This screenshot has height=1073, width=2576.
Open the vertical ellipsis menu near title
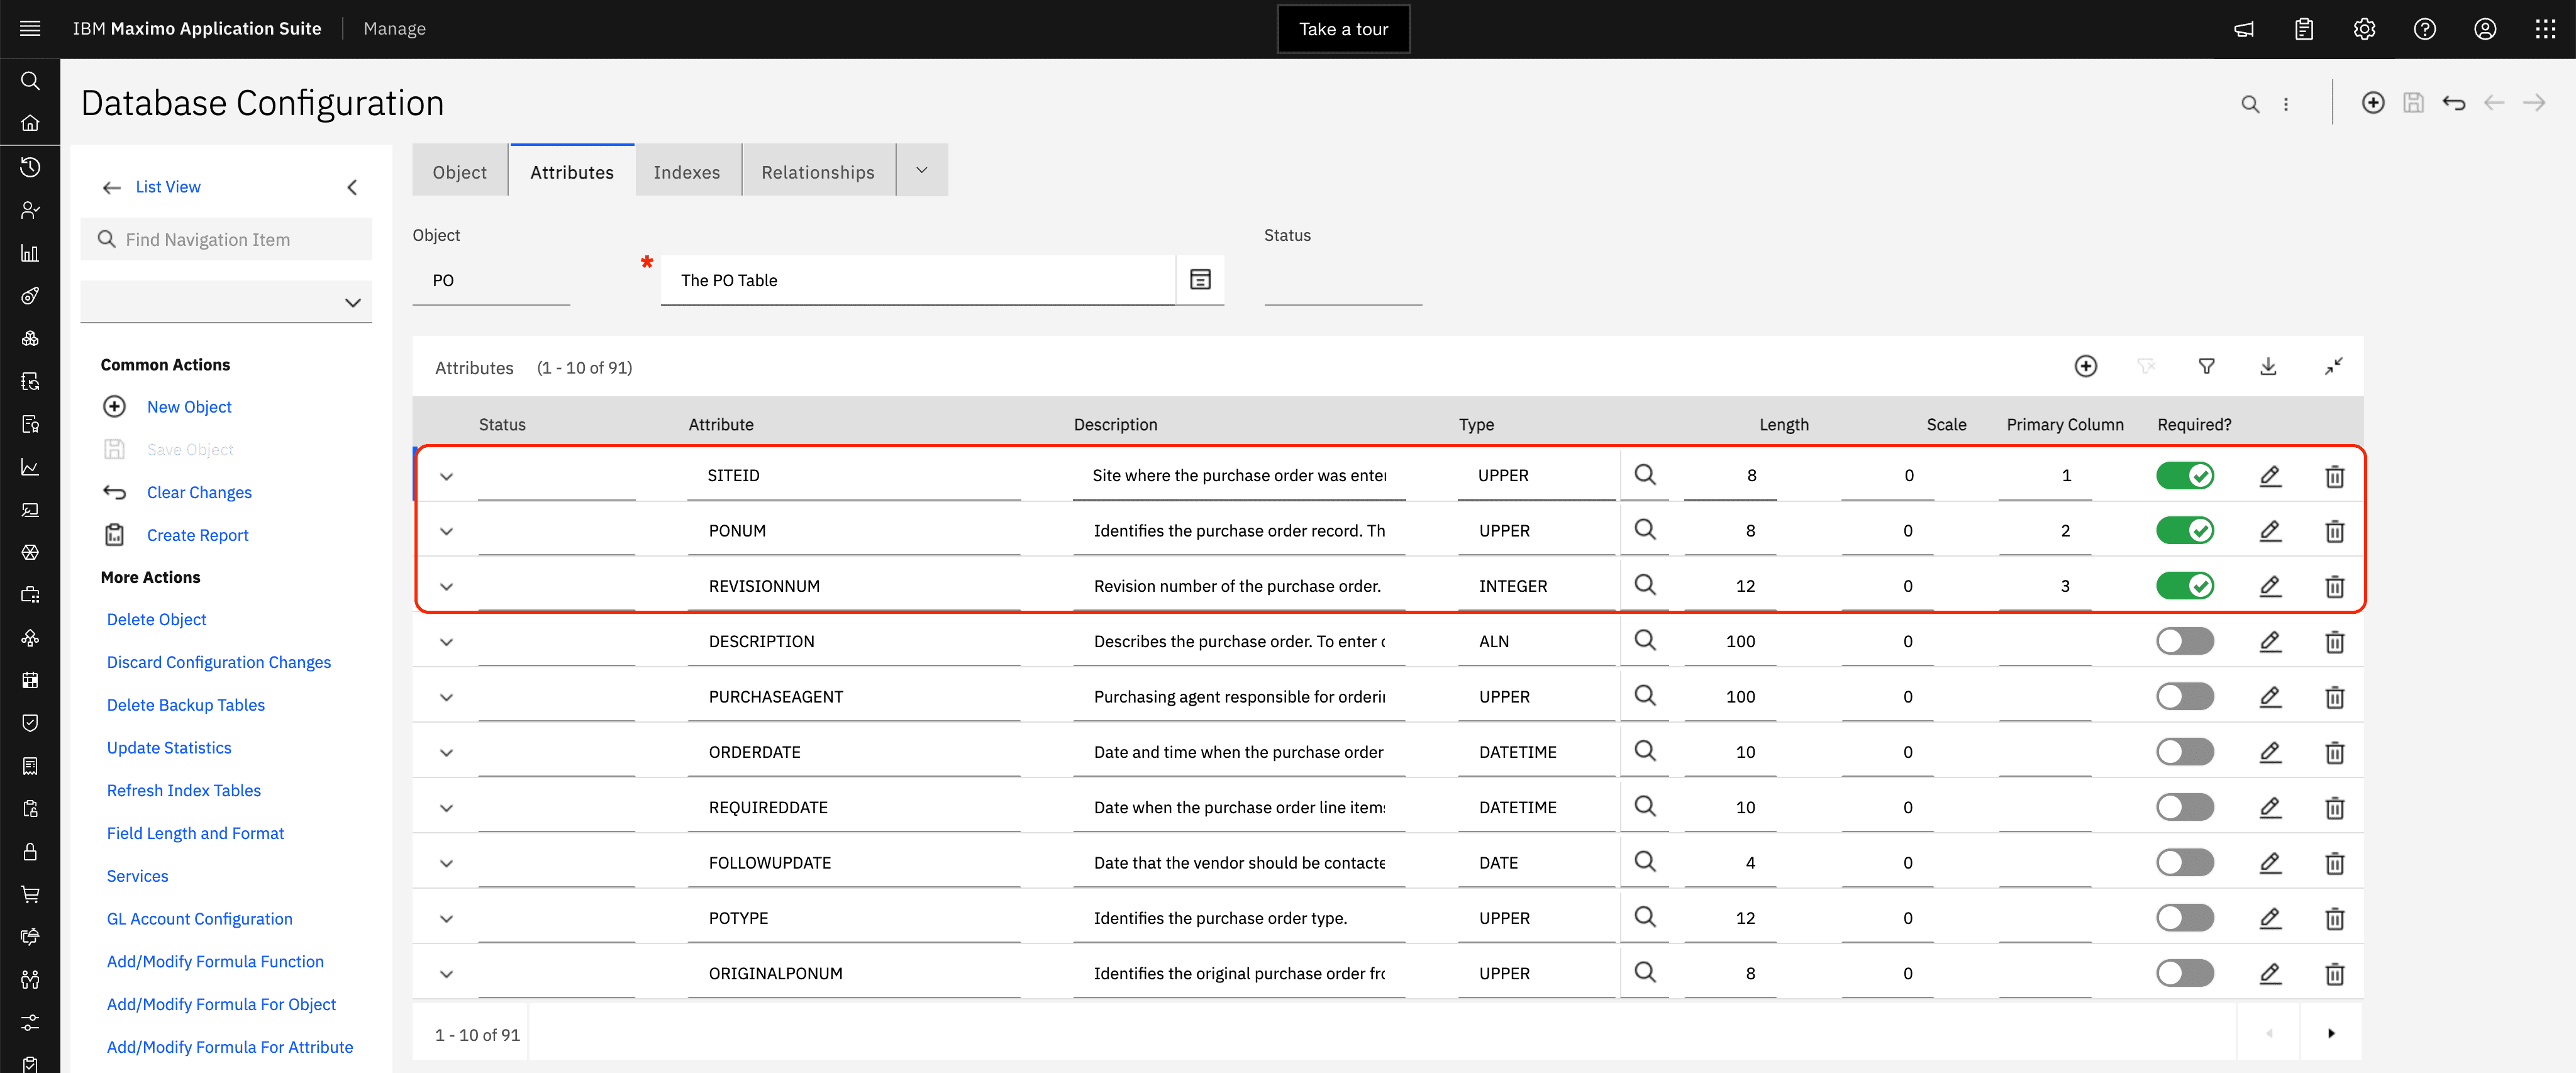click(x=2285, y=104)
